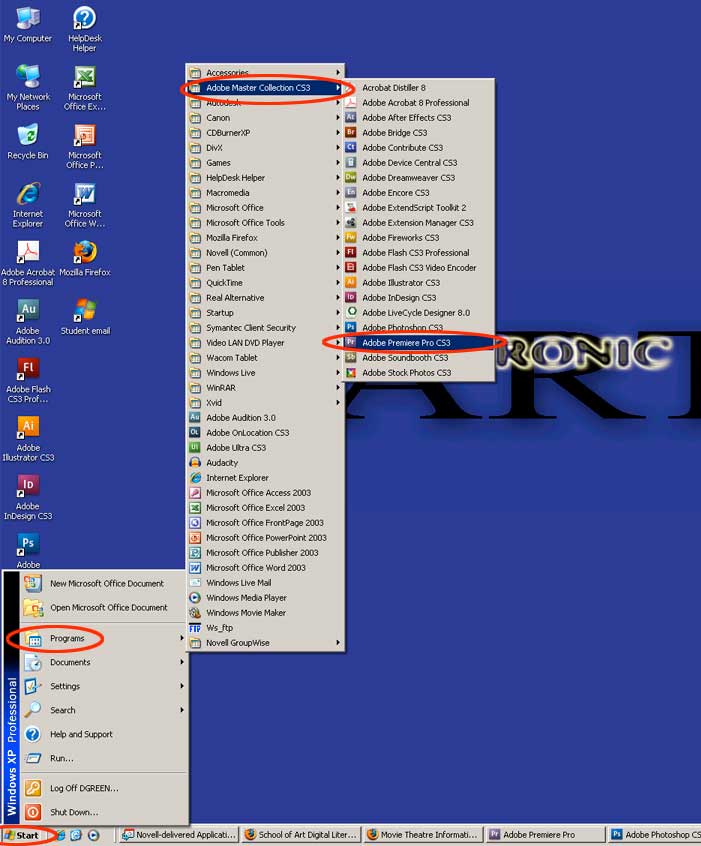Launch Adobe Bridge CS3
This screenshot has height=846, width=701.
(x=419, y=133)
